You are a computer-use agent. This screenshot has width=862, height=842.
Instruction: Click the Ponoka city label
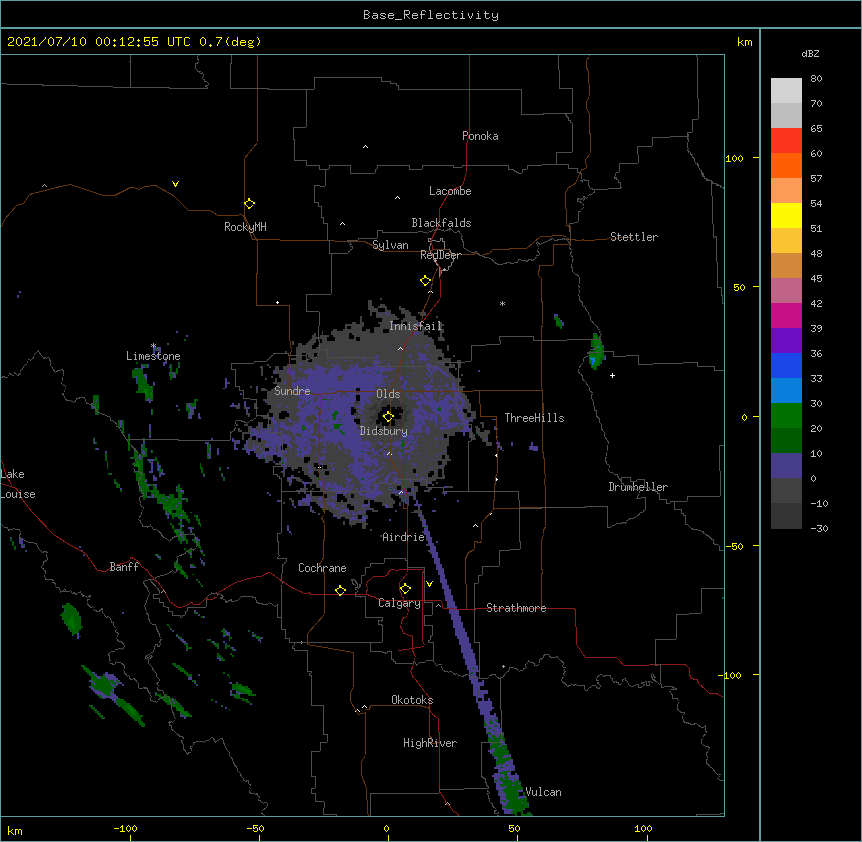pyautogui.click(x=480, y=136)
